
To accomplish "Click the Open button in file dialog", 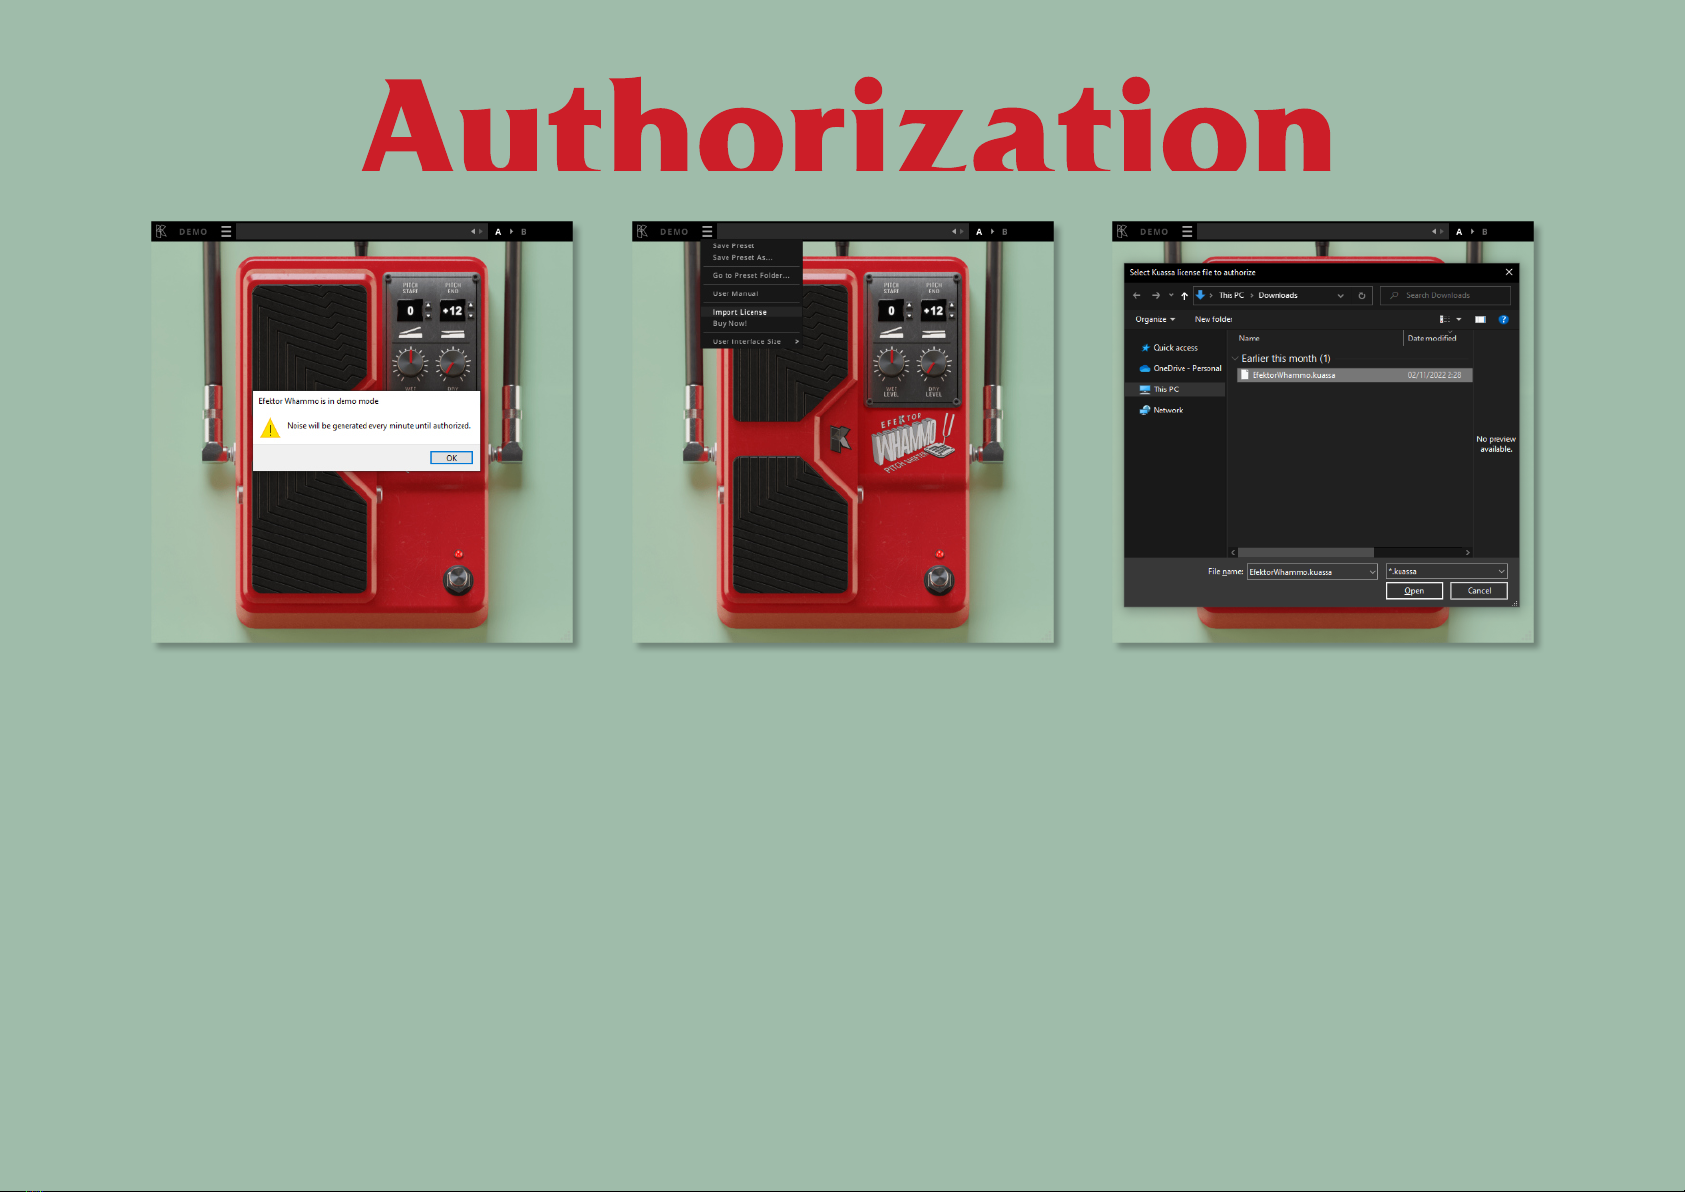I will point(1414,591).
